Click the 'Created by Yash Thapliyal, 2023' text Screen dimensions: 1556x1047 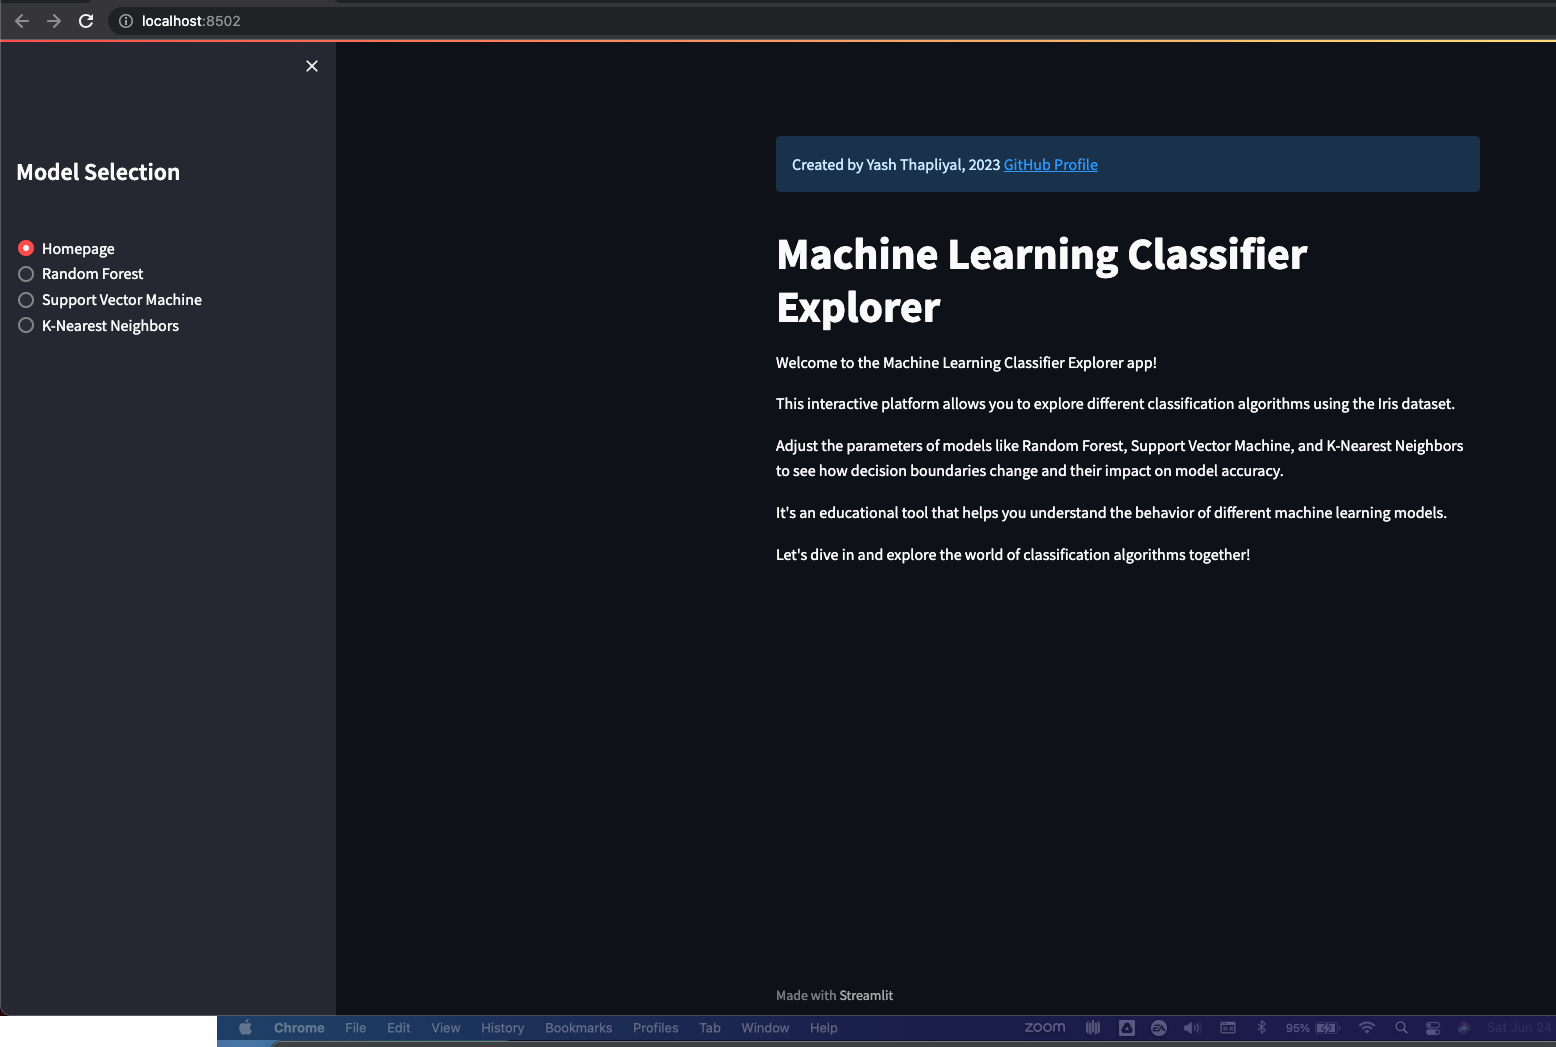click(x=896, y=165)
